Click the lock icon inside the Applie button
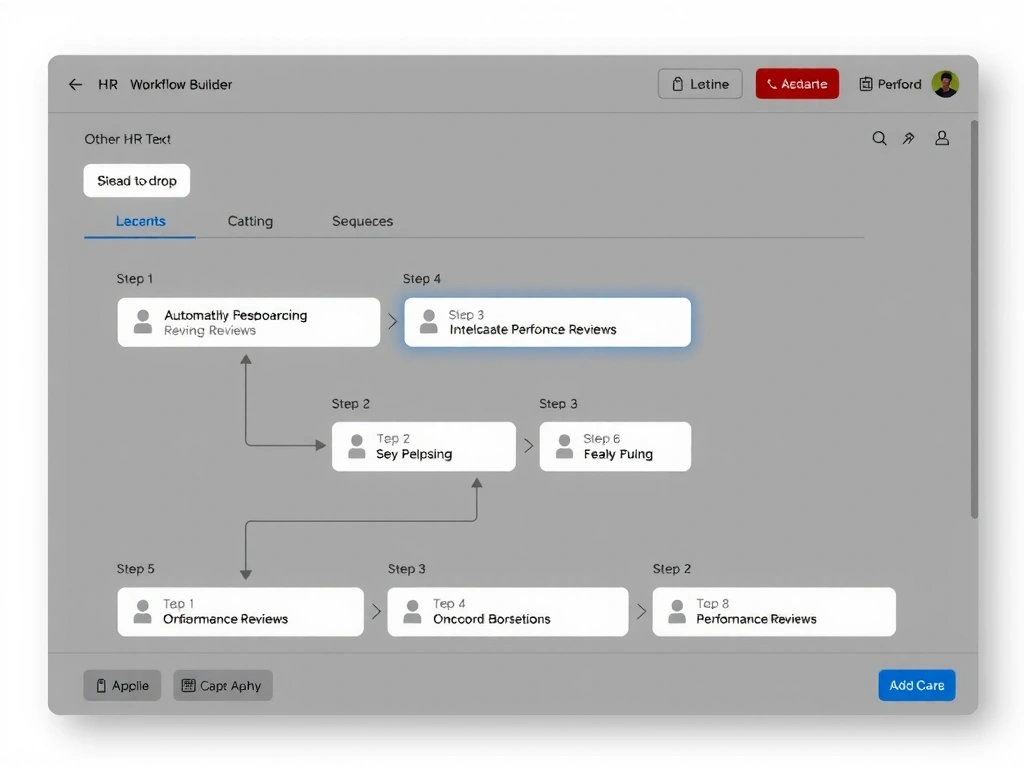 pos(100,685)
